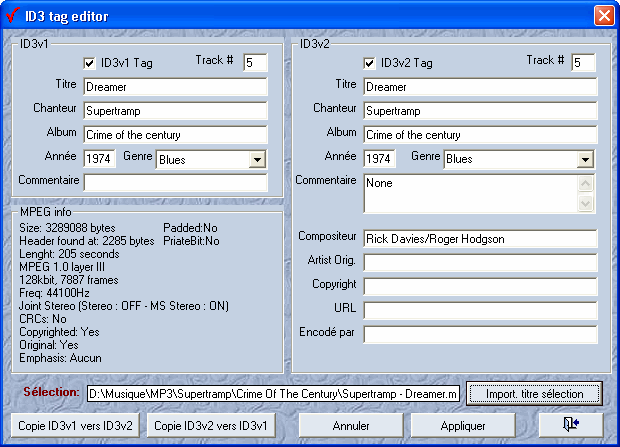Click the Artist Orig. field
The width and height of the screenshot is (620, 447).
click(x=480, y=263)
